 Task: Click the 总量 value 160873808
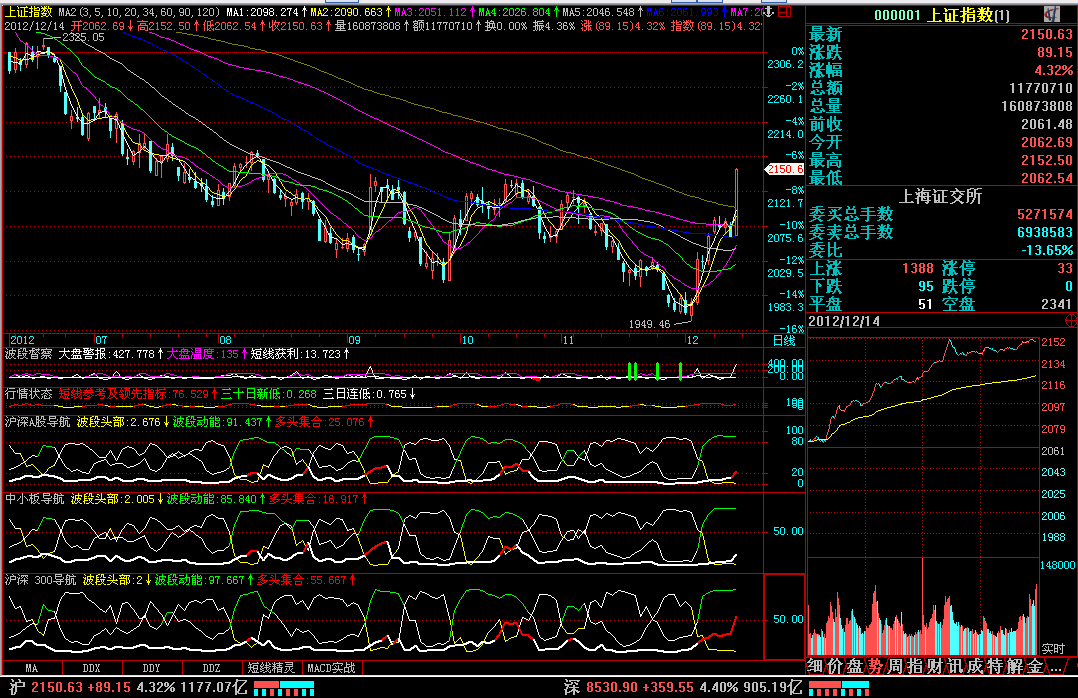[1037, 106]
